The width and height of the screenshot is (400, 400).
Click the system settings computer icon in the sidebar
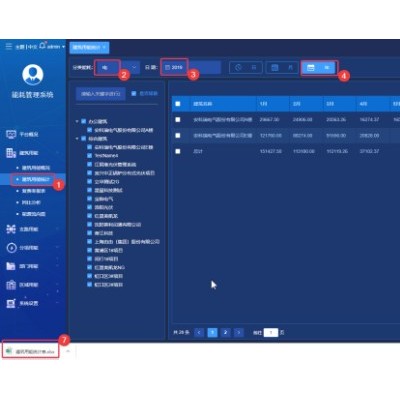pyautogui.click(x=11, y=303)
